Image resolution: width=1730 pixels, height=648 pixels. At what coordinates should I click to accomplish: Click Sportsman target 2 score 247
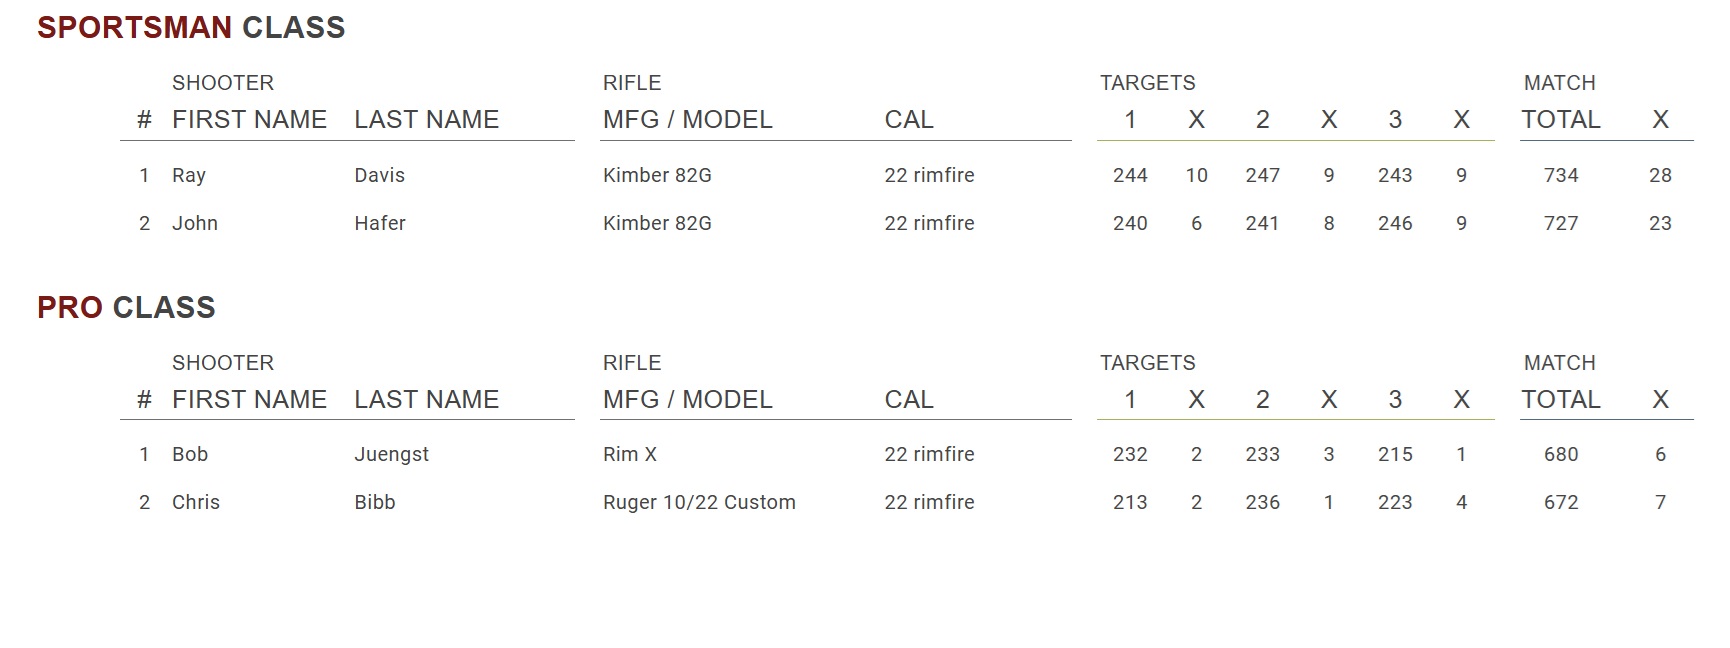[1262, 175]
